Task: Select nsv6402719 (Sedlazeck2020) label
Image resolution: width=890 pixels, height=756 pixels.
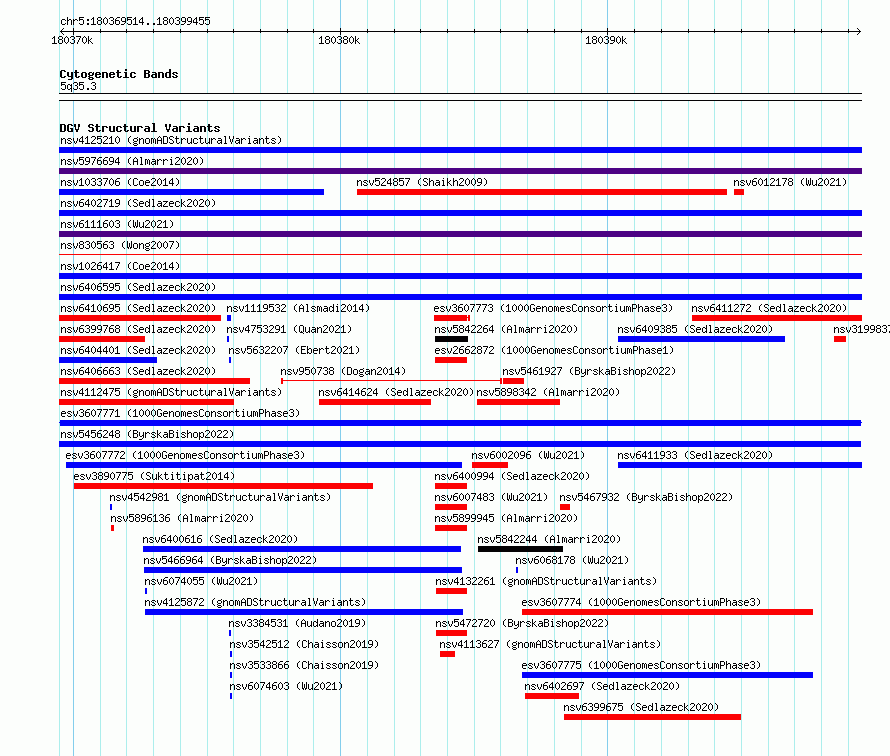Action: tap(138, 203)
